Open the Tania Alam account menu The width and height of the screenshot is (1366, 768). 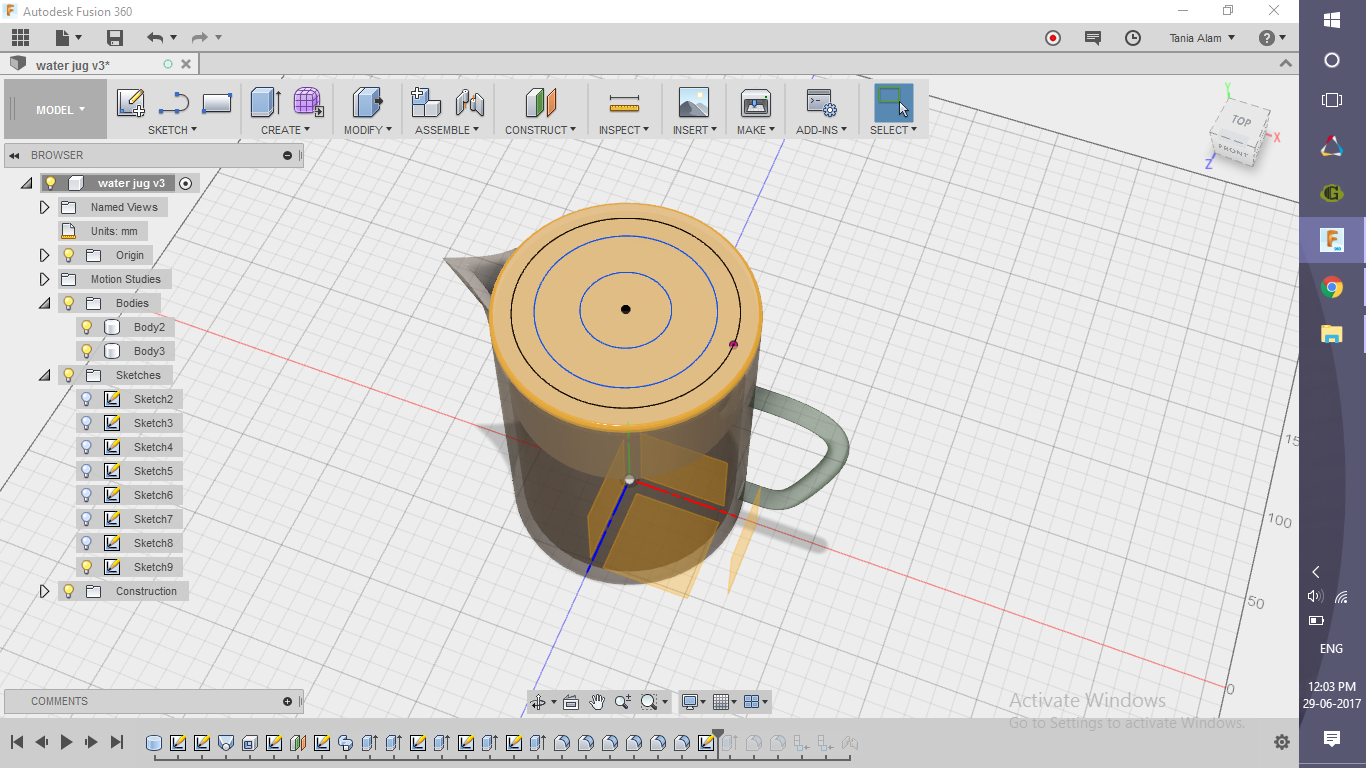point(1202,38)
